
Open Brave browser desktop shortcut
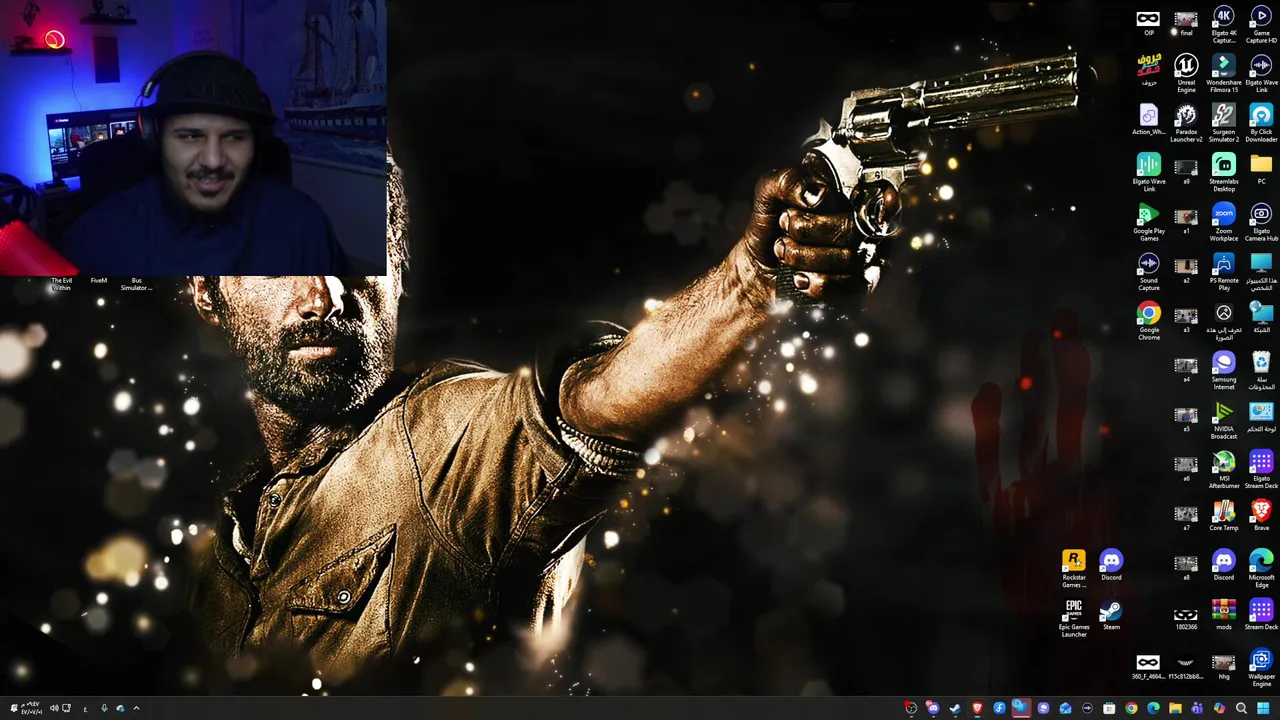(1261, 516)
